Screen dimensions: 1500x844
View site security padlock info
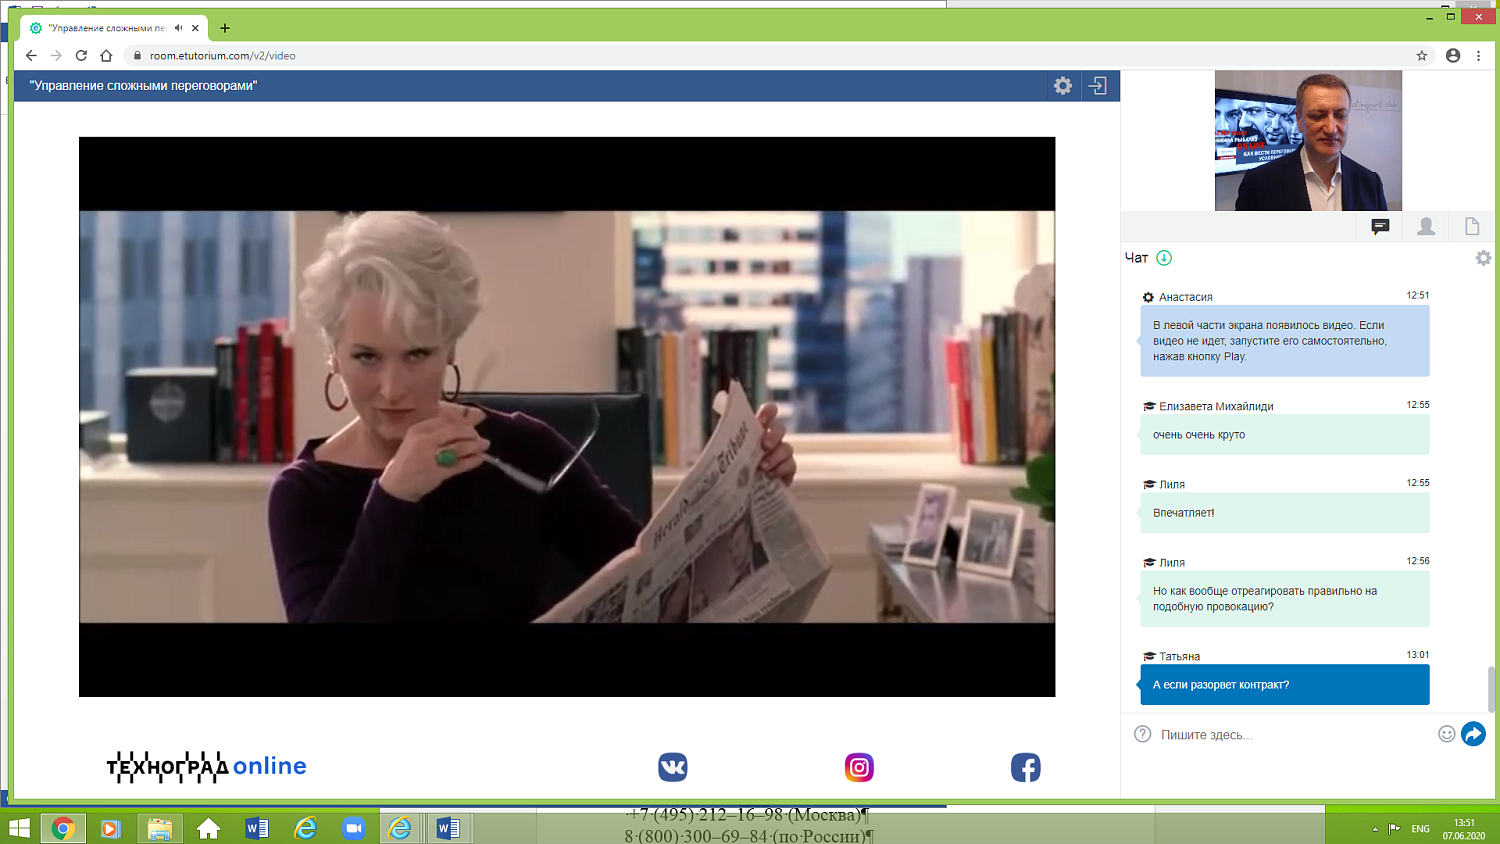click(138, 56)
